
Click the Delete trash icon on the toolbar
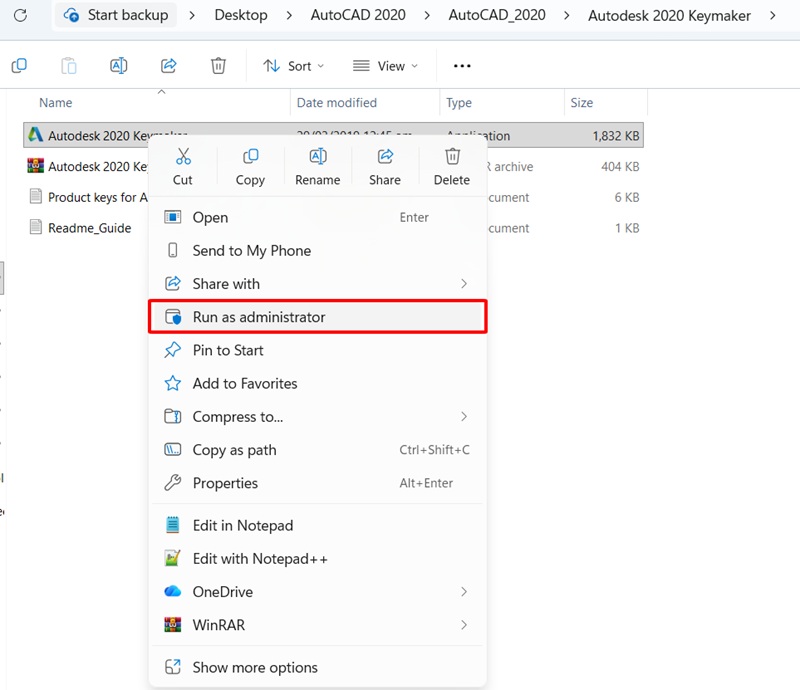point(218,64)
